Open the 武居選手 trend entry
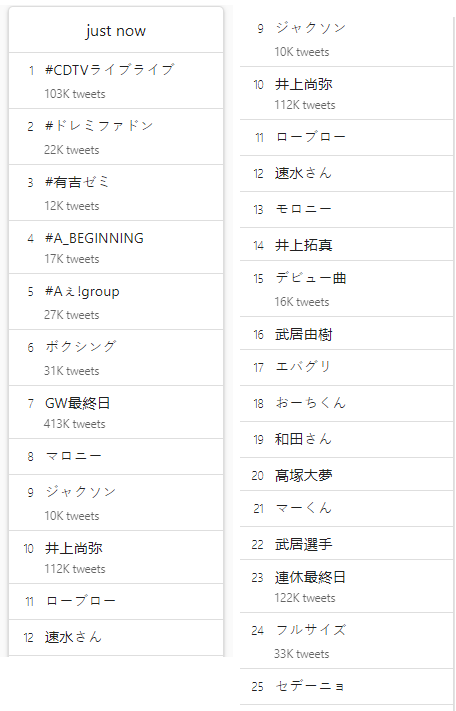Screen dimensions: 456x711 346,543
